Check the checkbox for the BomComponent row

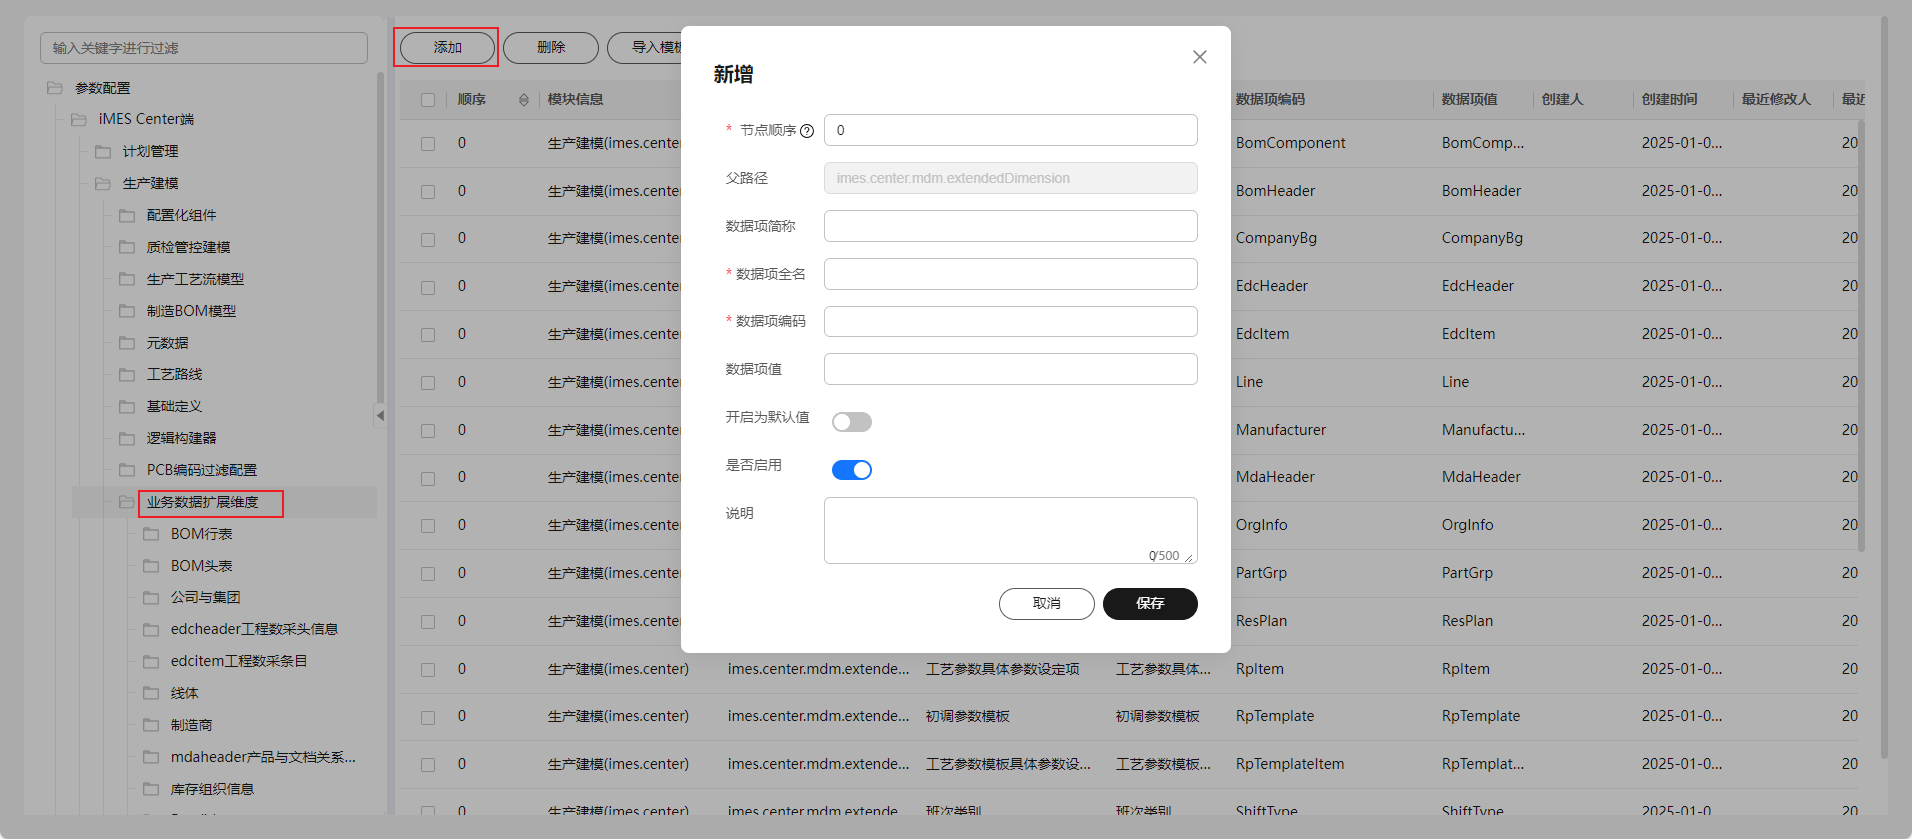pyautogui.click(x=428, y=144)
